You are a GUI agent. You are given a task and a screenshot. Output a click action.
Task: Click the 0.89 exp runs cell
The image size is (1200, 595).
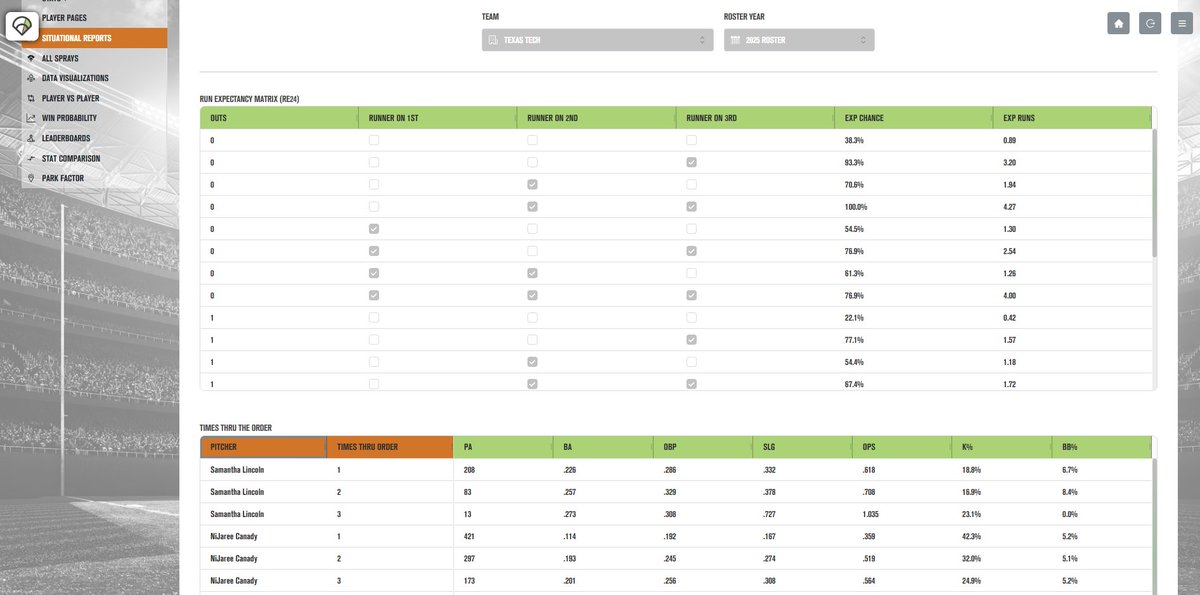tap(1010, 140)
